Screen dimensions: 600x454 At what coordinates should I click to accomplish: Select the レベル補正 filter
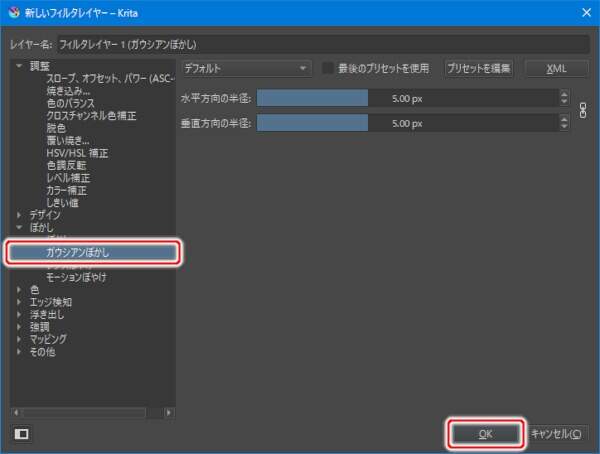click(x=68, y=178)
